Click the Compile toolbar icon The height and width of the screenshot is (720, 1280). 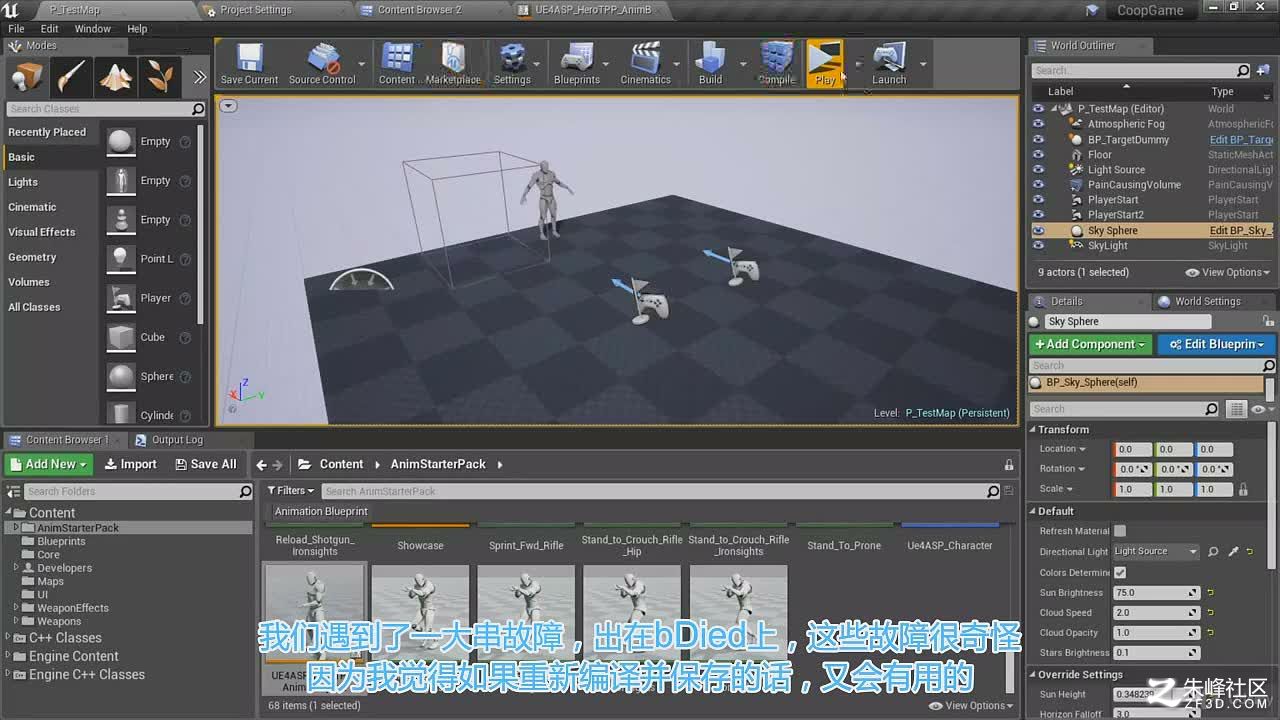tap(776, 63)
